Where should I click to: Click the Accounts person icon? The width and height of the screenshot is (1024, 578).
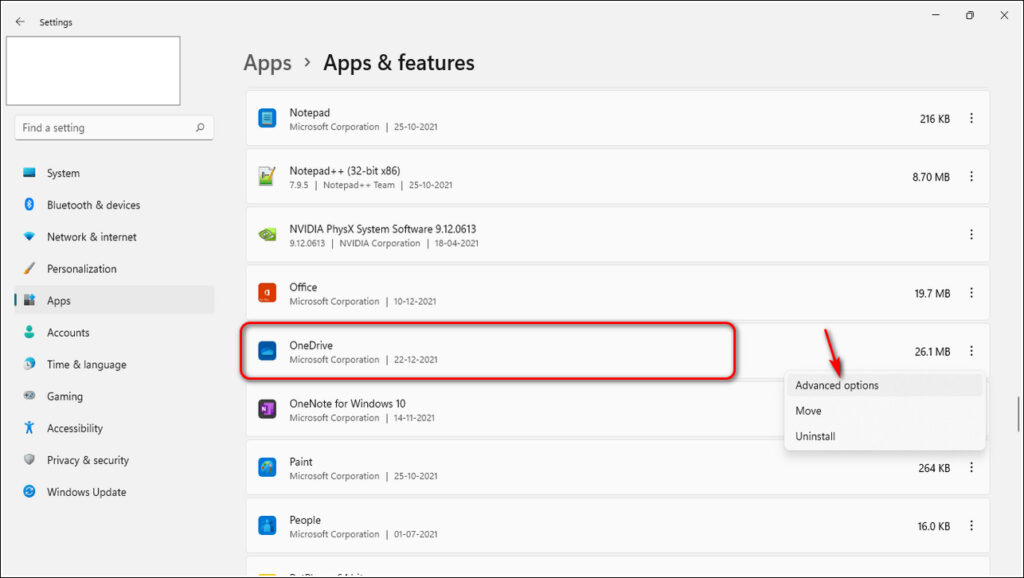point(29,332)
